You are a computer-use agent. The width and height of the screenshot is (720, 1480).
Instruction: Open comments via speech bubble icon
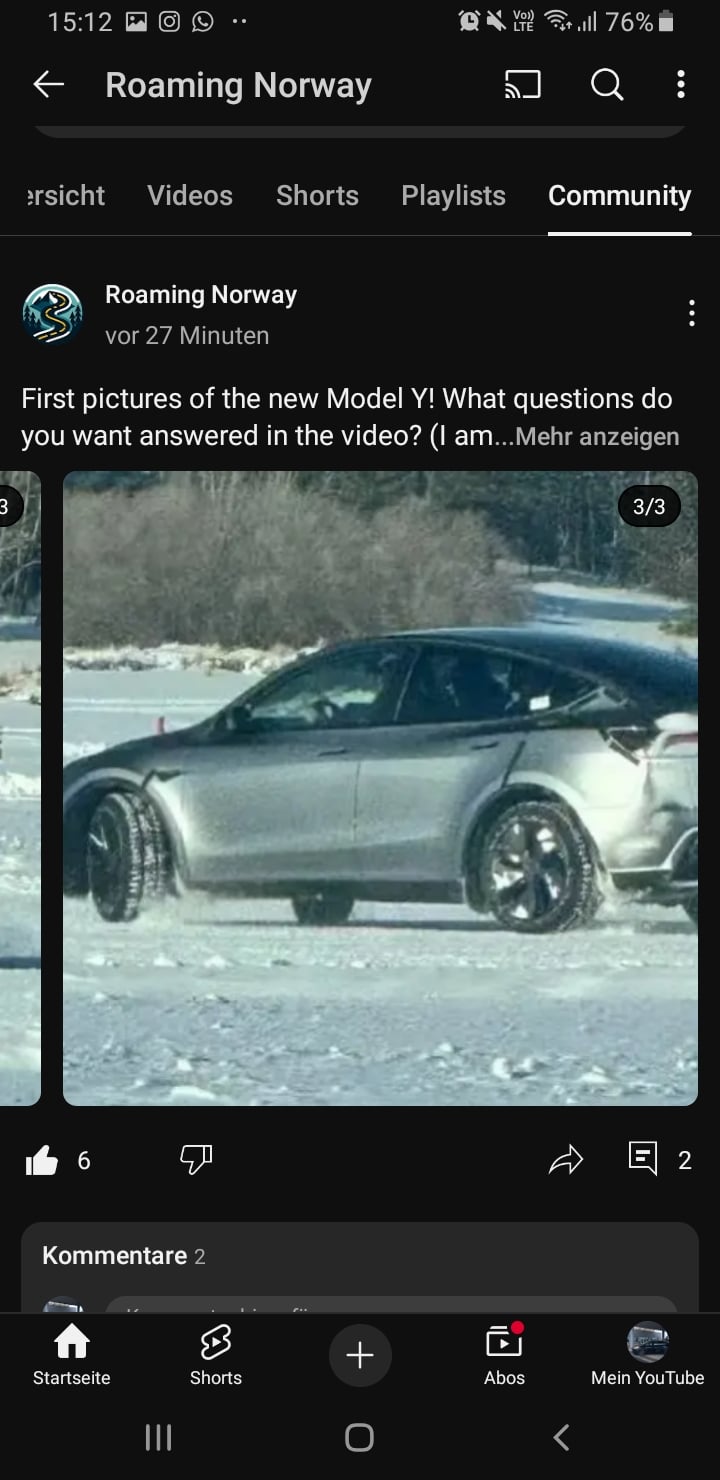point(643,1159)
